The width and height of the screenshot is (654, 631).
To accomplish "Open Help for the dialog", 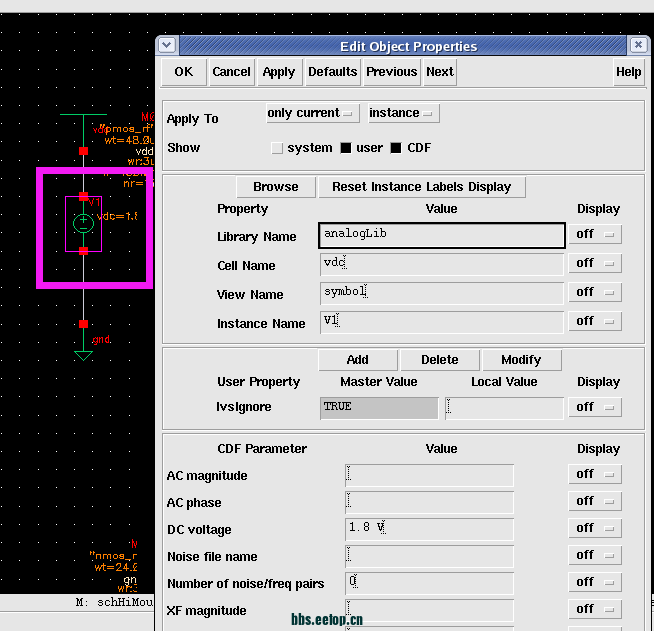I will (x=629, y=72).
